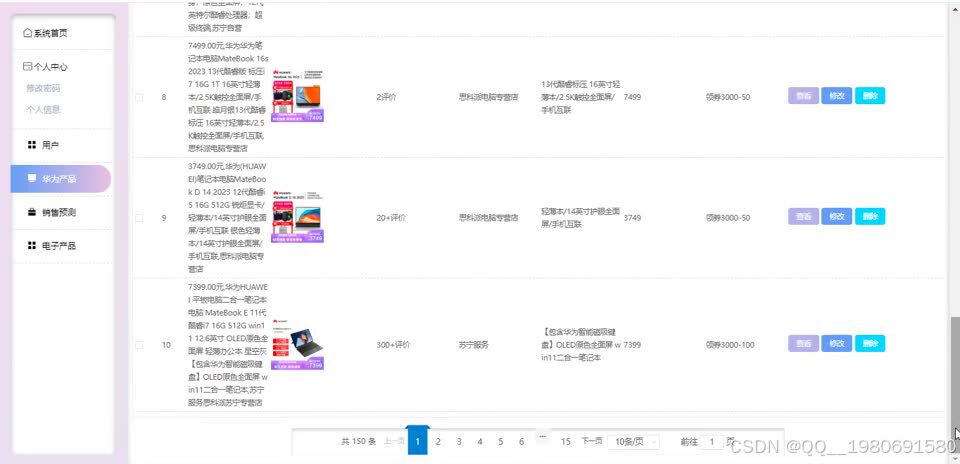Open 系统首页 home icon in sidebar

pos(27,33)
